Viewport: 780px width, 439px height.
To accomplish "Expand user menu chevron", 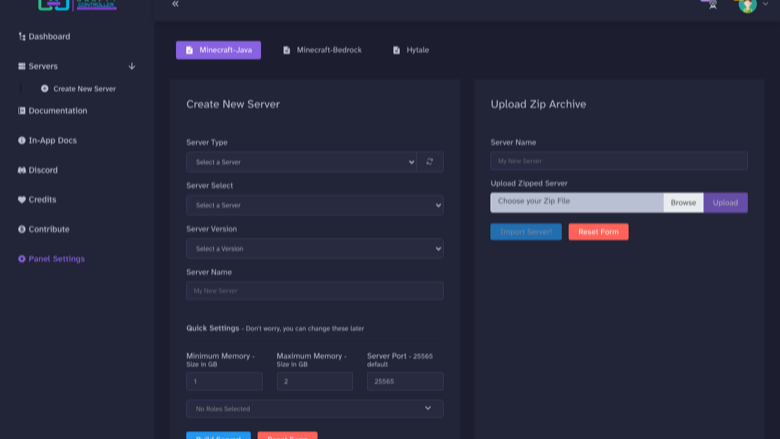I will [x=766, y=4].
